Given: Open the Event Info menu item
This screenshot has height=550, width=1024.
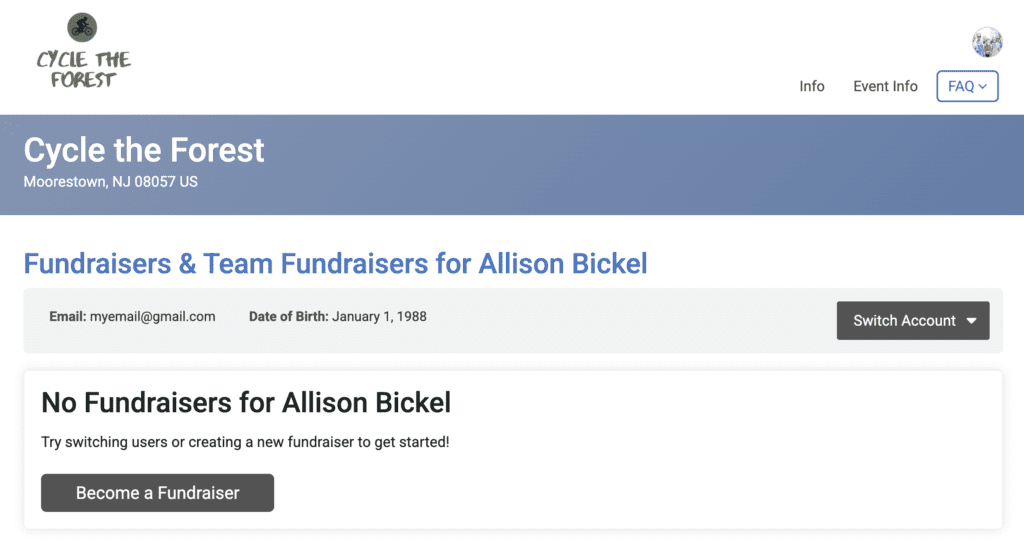Looking at the screenshot, I should pos(885,86).
